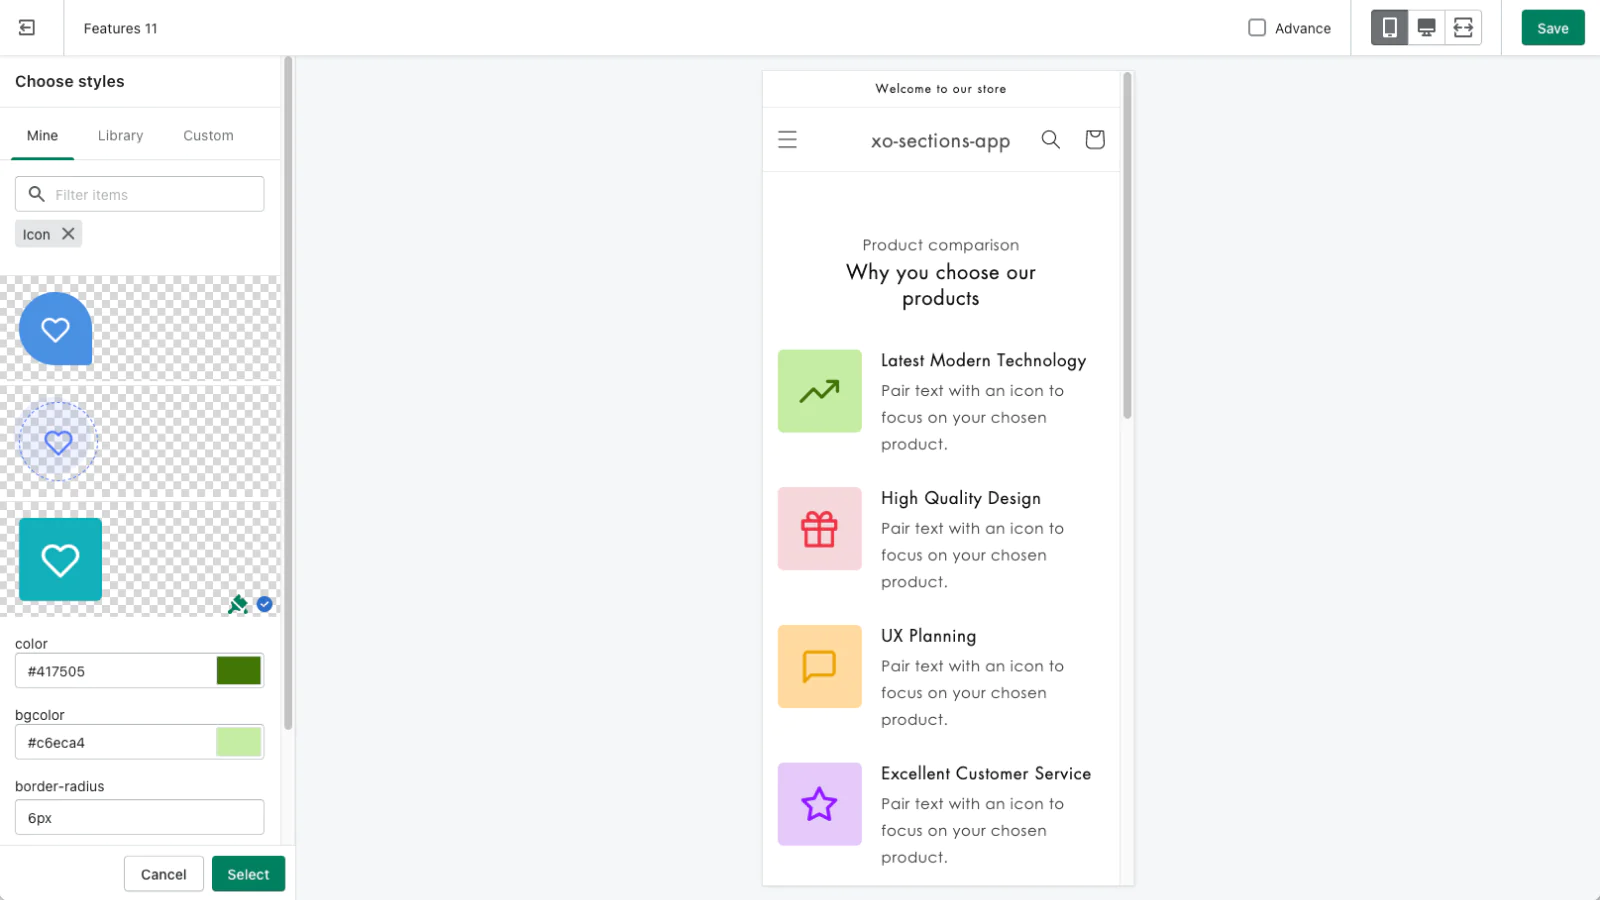Open the cart icon in store header

point(1095,139)
